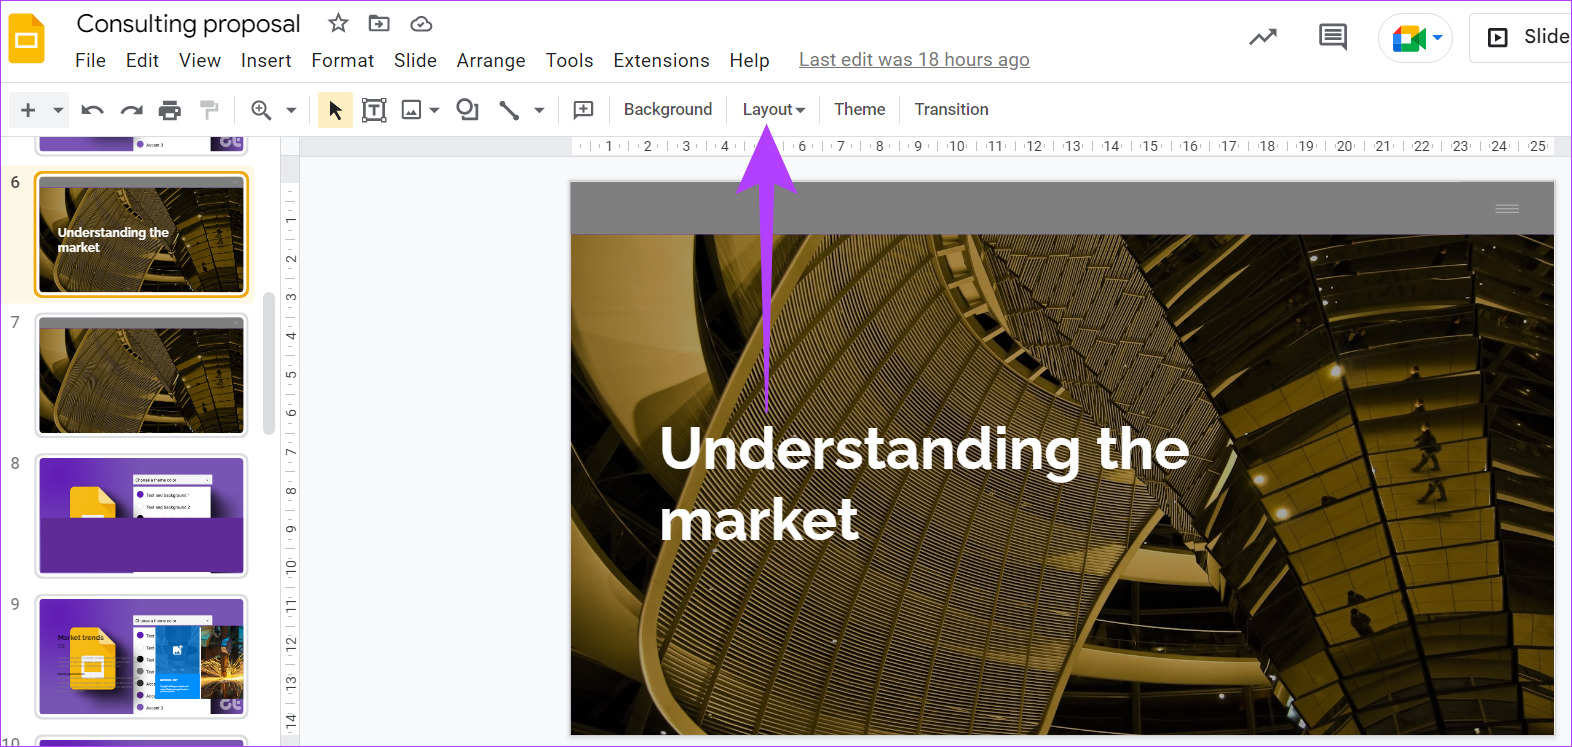Redo the last action

tap(131, 110)
